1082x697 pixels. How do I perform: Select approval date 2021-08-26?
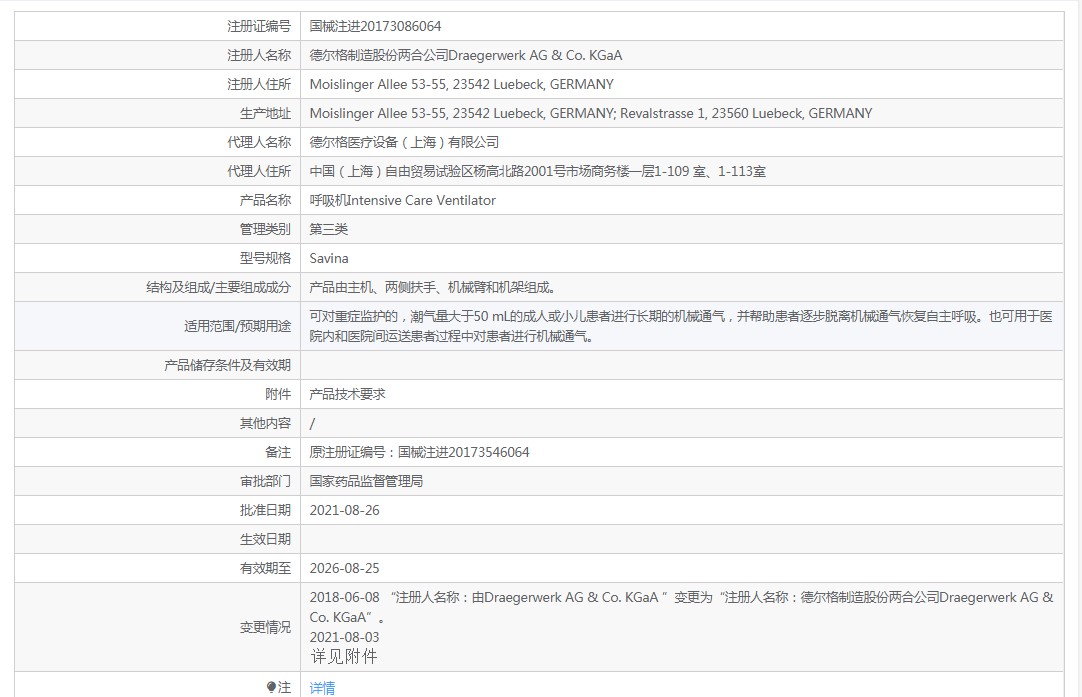tap(344, 510)
